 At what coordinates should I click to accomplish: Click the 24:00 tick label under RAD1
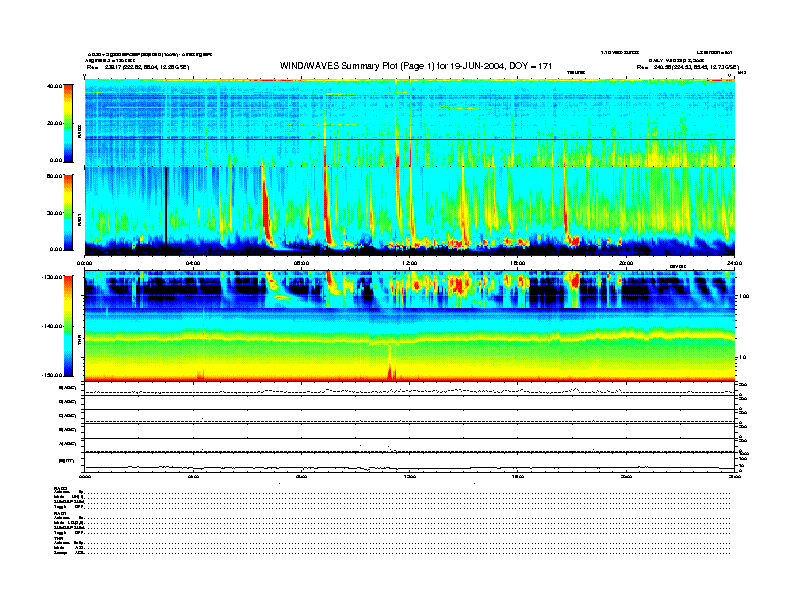pos(733,263)
